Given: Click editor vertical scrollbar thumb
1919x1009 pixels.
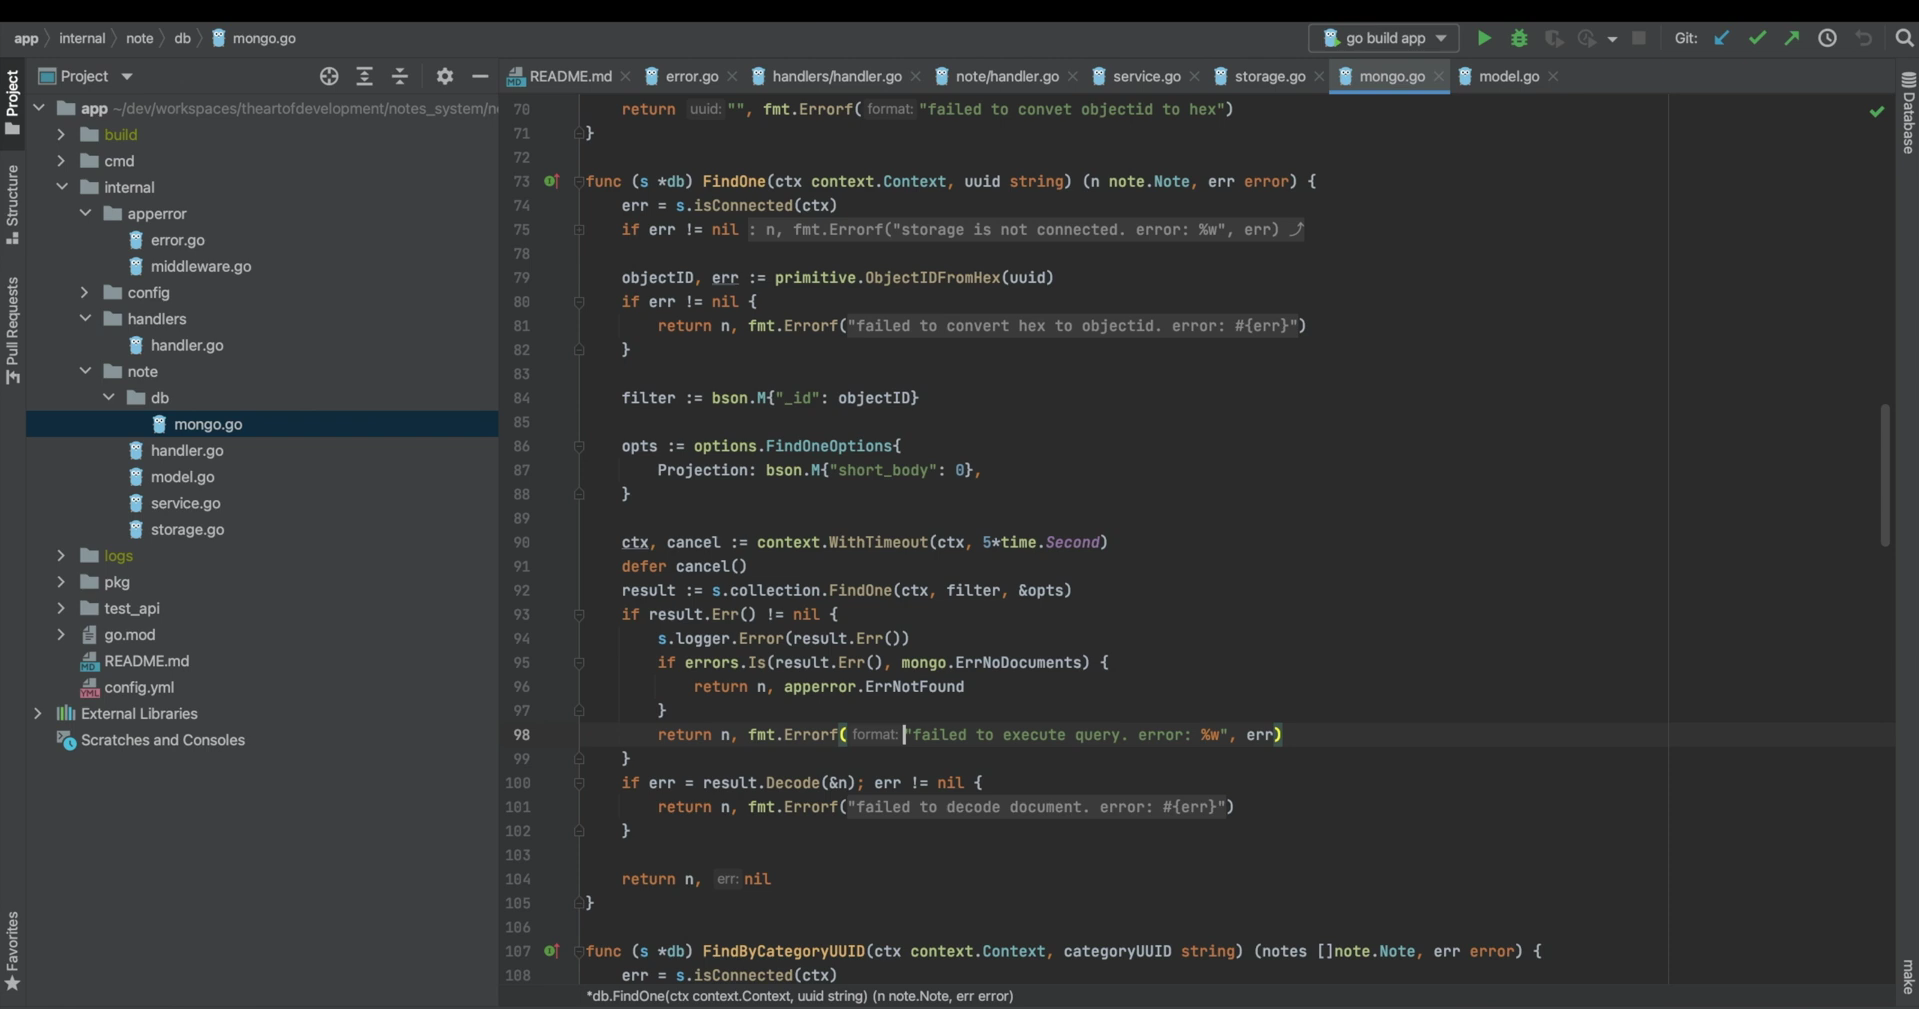Looking at the screenshot, I should click(1885, 475).
